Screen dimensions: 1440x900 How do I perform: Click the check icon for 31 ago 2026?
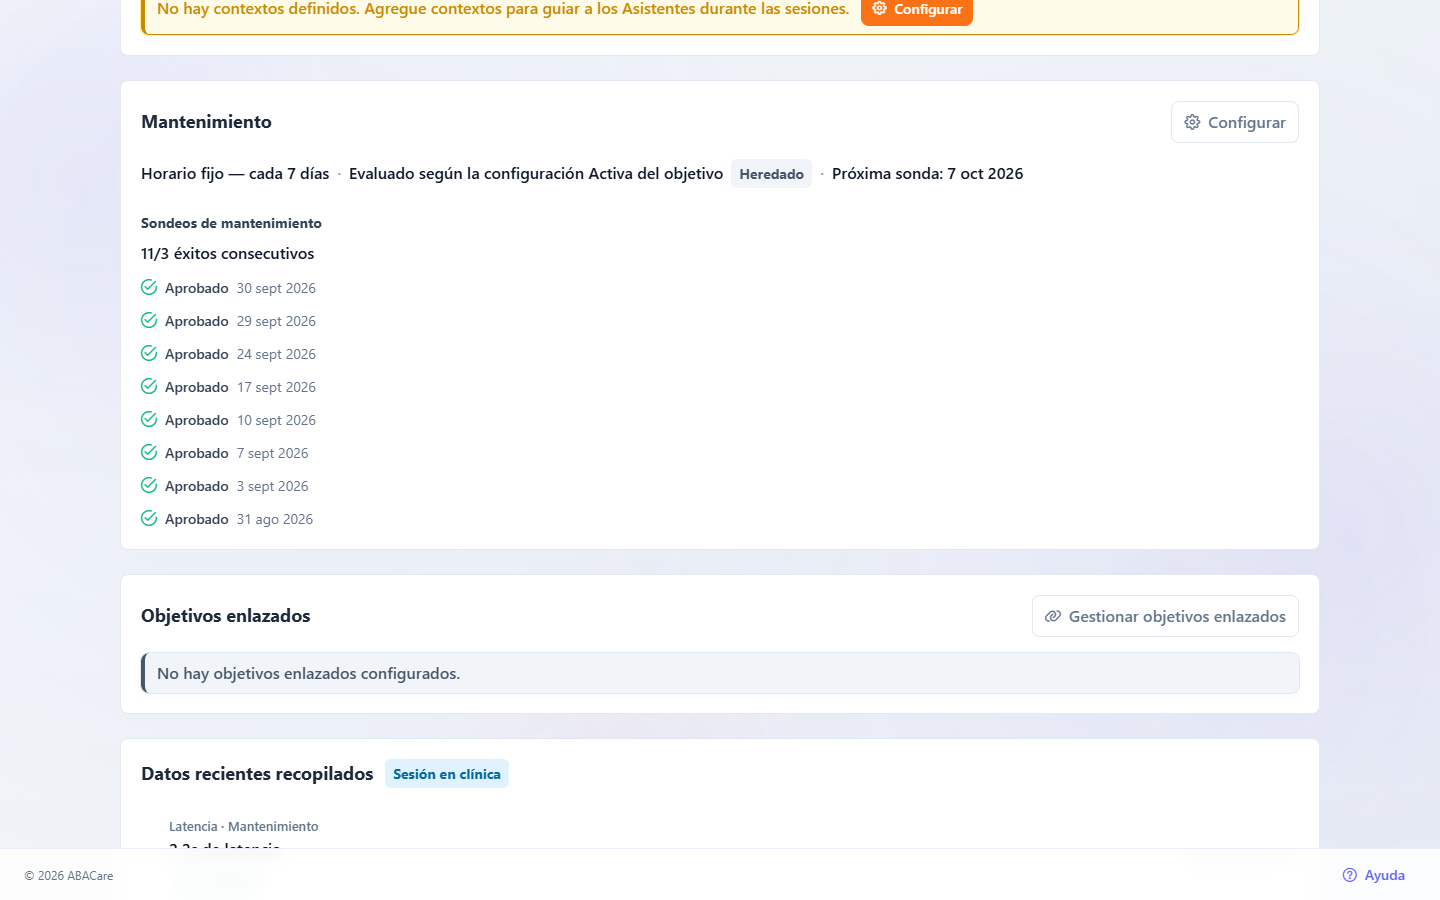pos(149,519)
